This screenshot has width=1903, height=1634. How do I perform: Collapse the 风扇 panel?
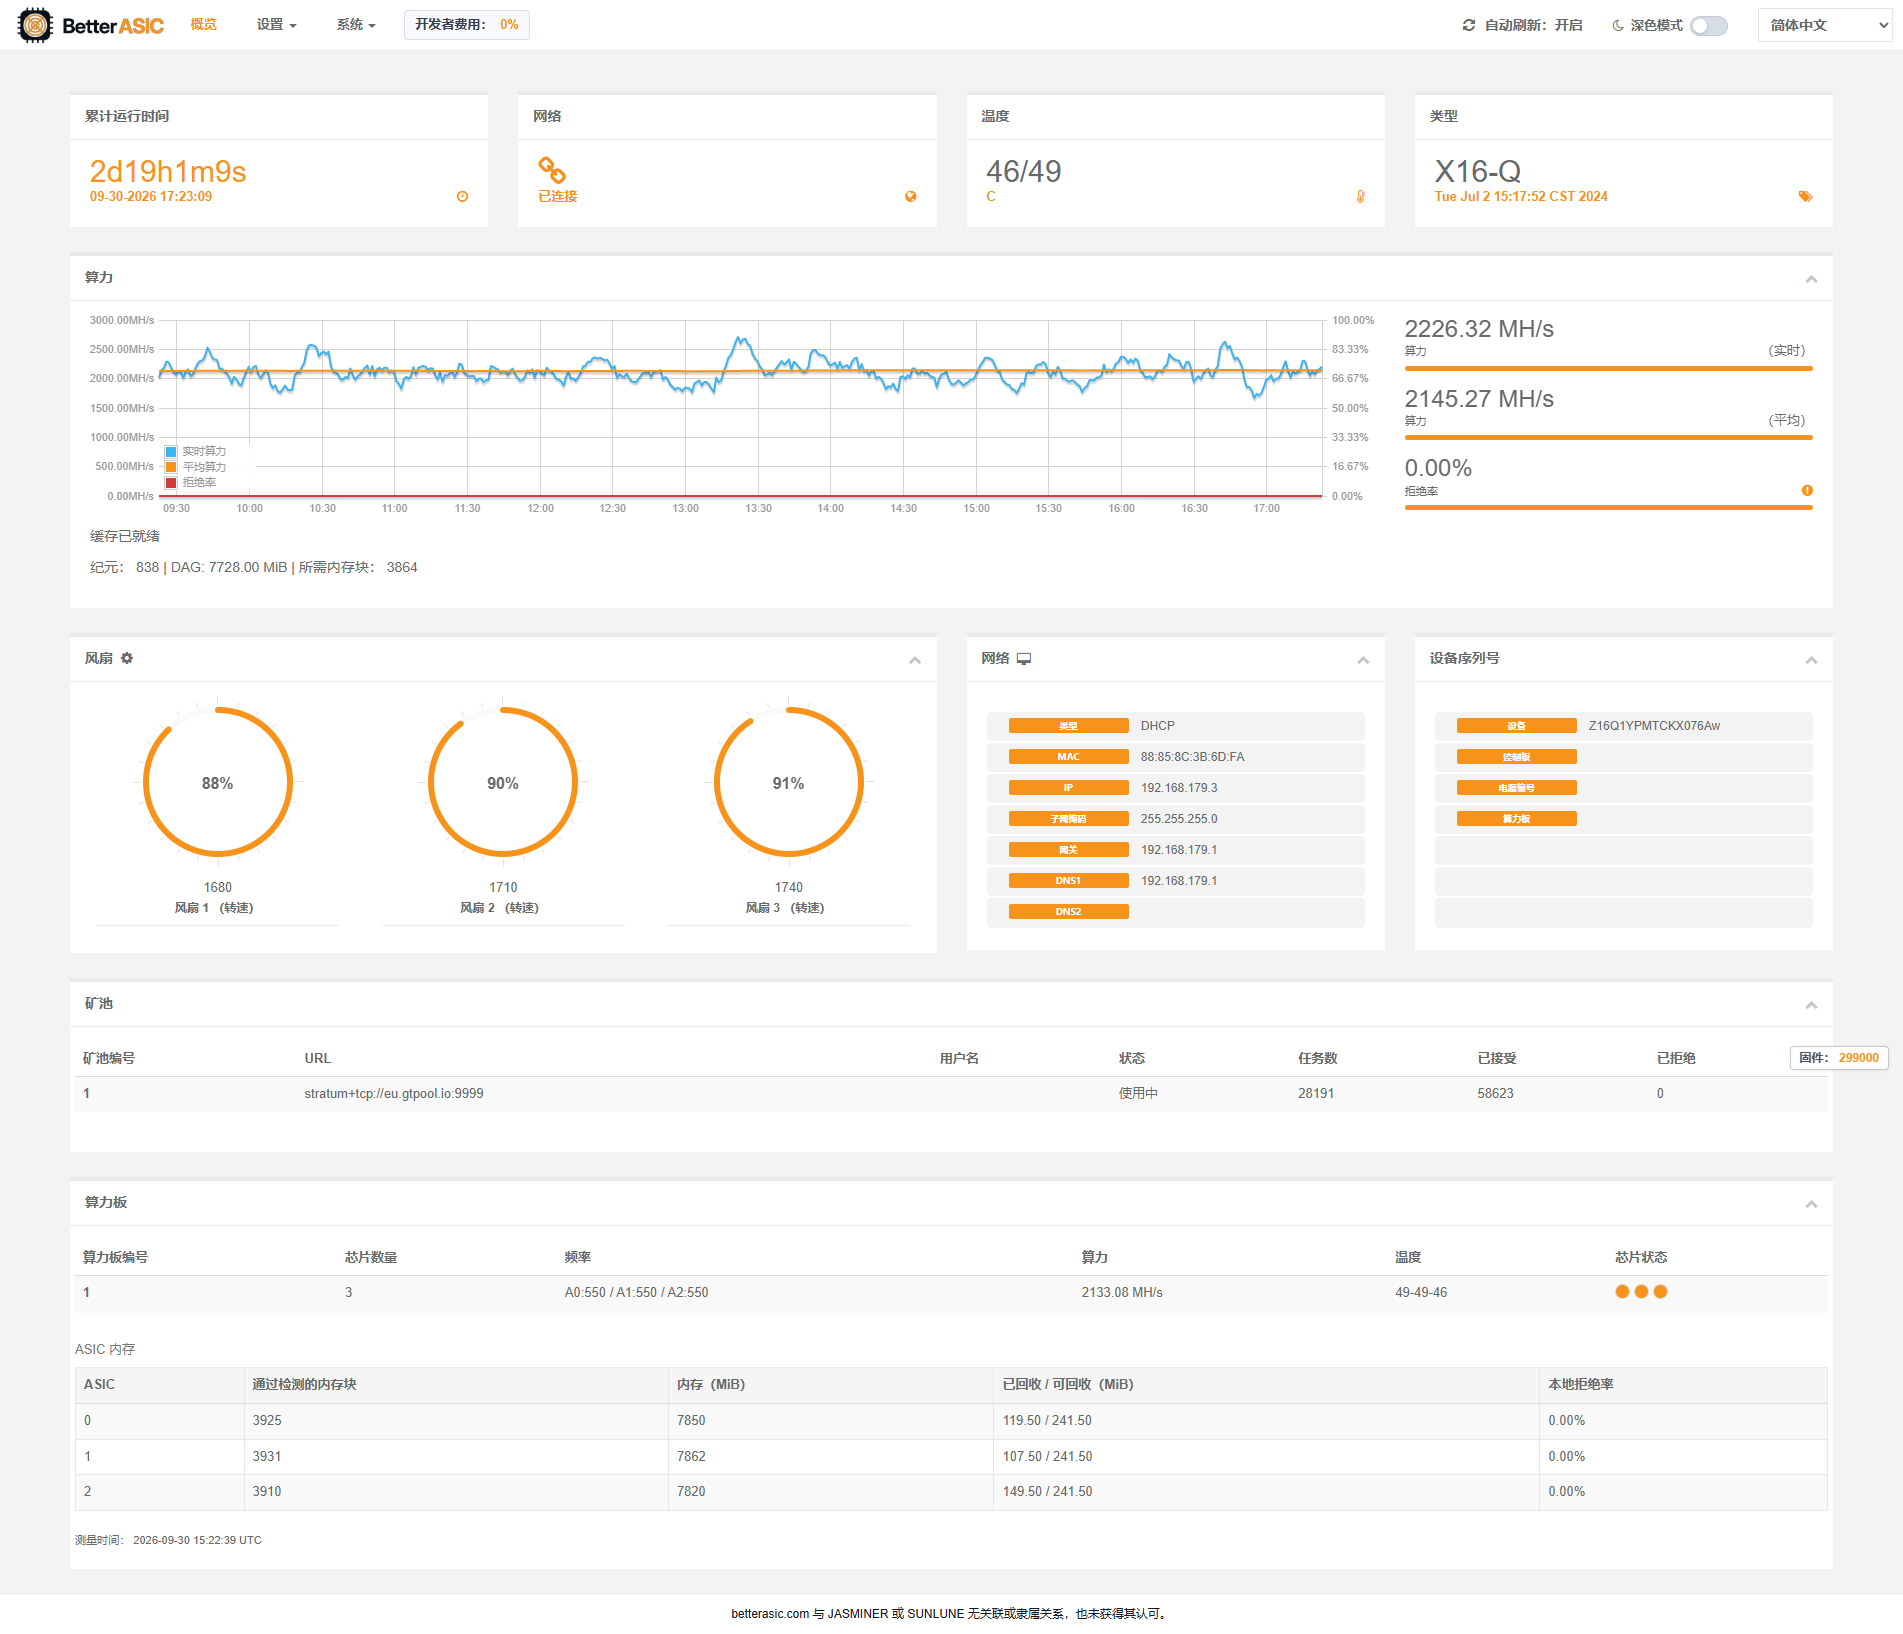pos(914,660)
